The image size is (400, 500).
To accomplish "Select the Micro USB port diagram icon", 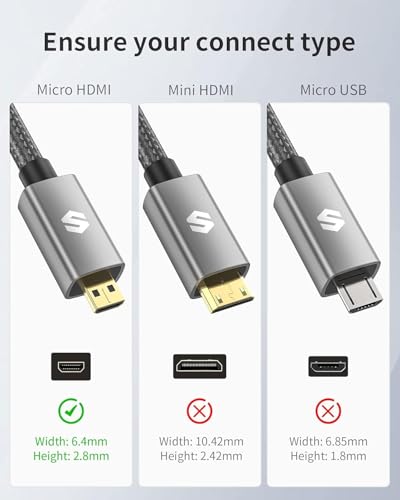I will tap(328, 366).
